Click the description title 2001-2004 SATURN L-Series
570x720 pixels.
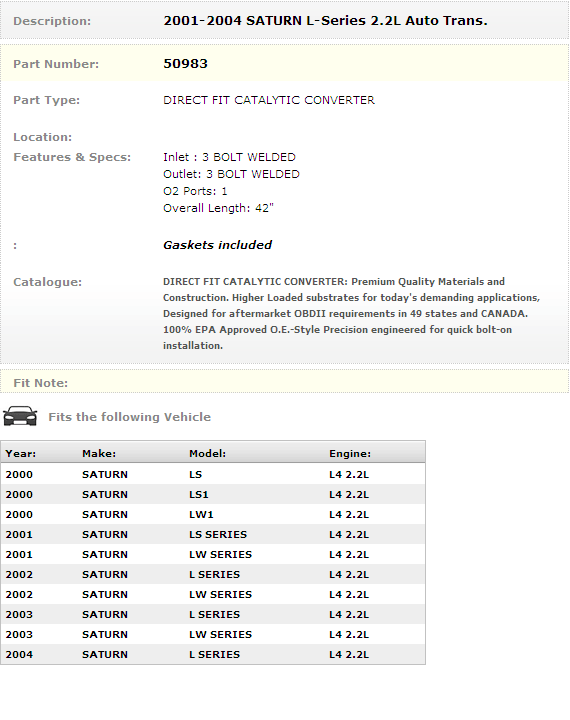click(x=325, y=21)
